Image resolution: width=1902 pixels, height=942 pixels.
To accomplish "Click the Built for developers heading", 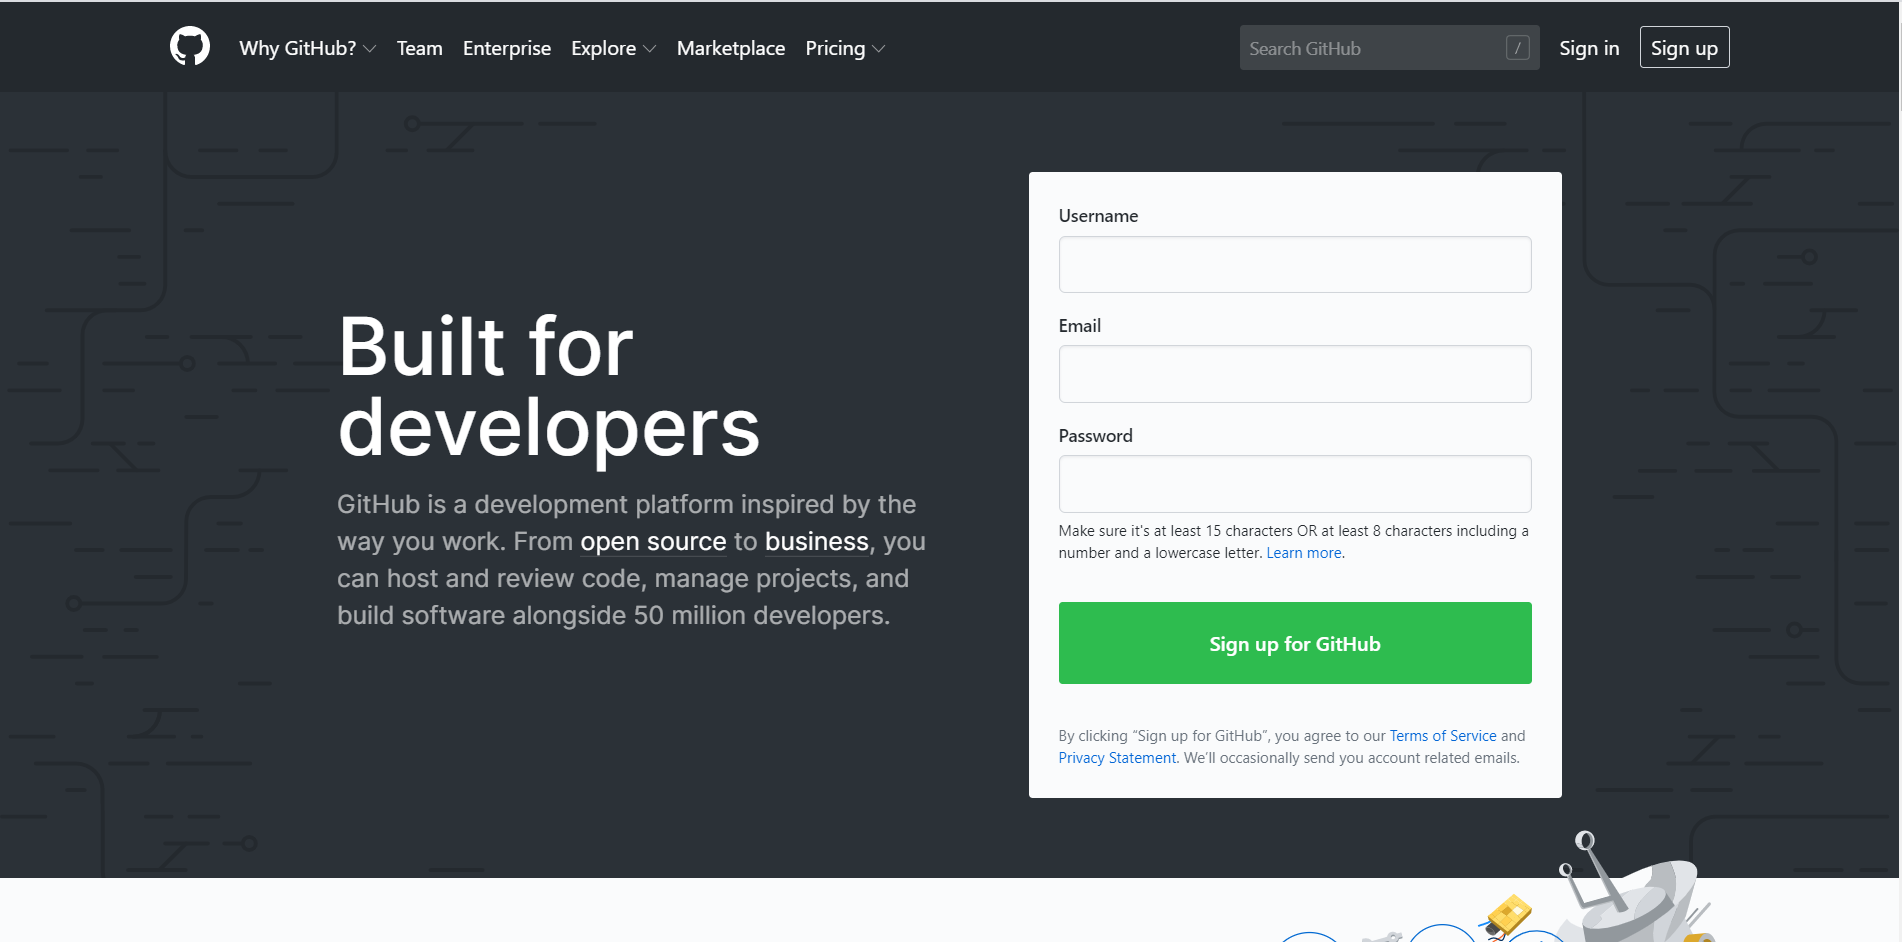I will click(549, 387).
